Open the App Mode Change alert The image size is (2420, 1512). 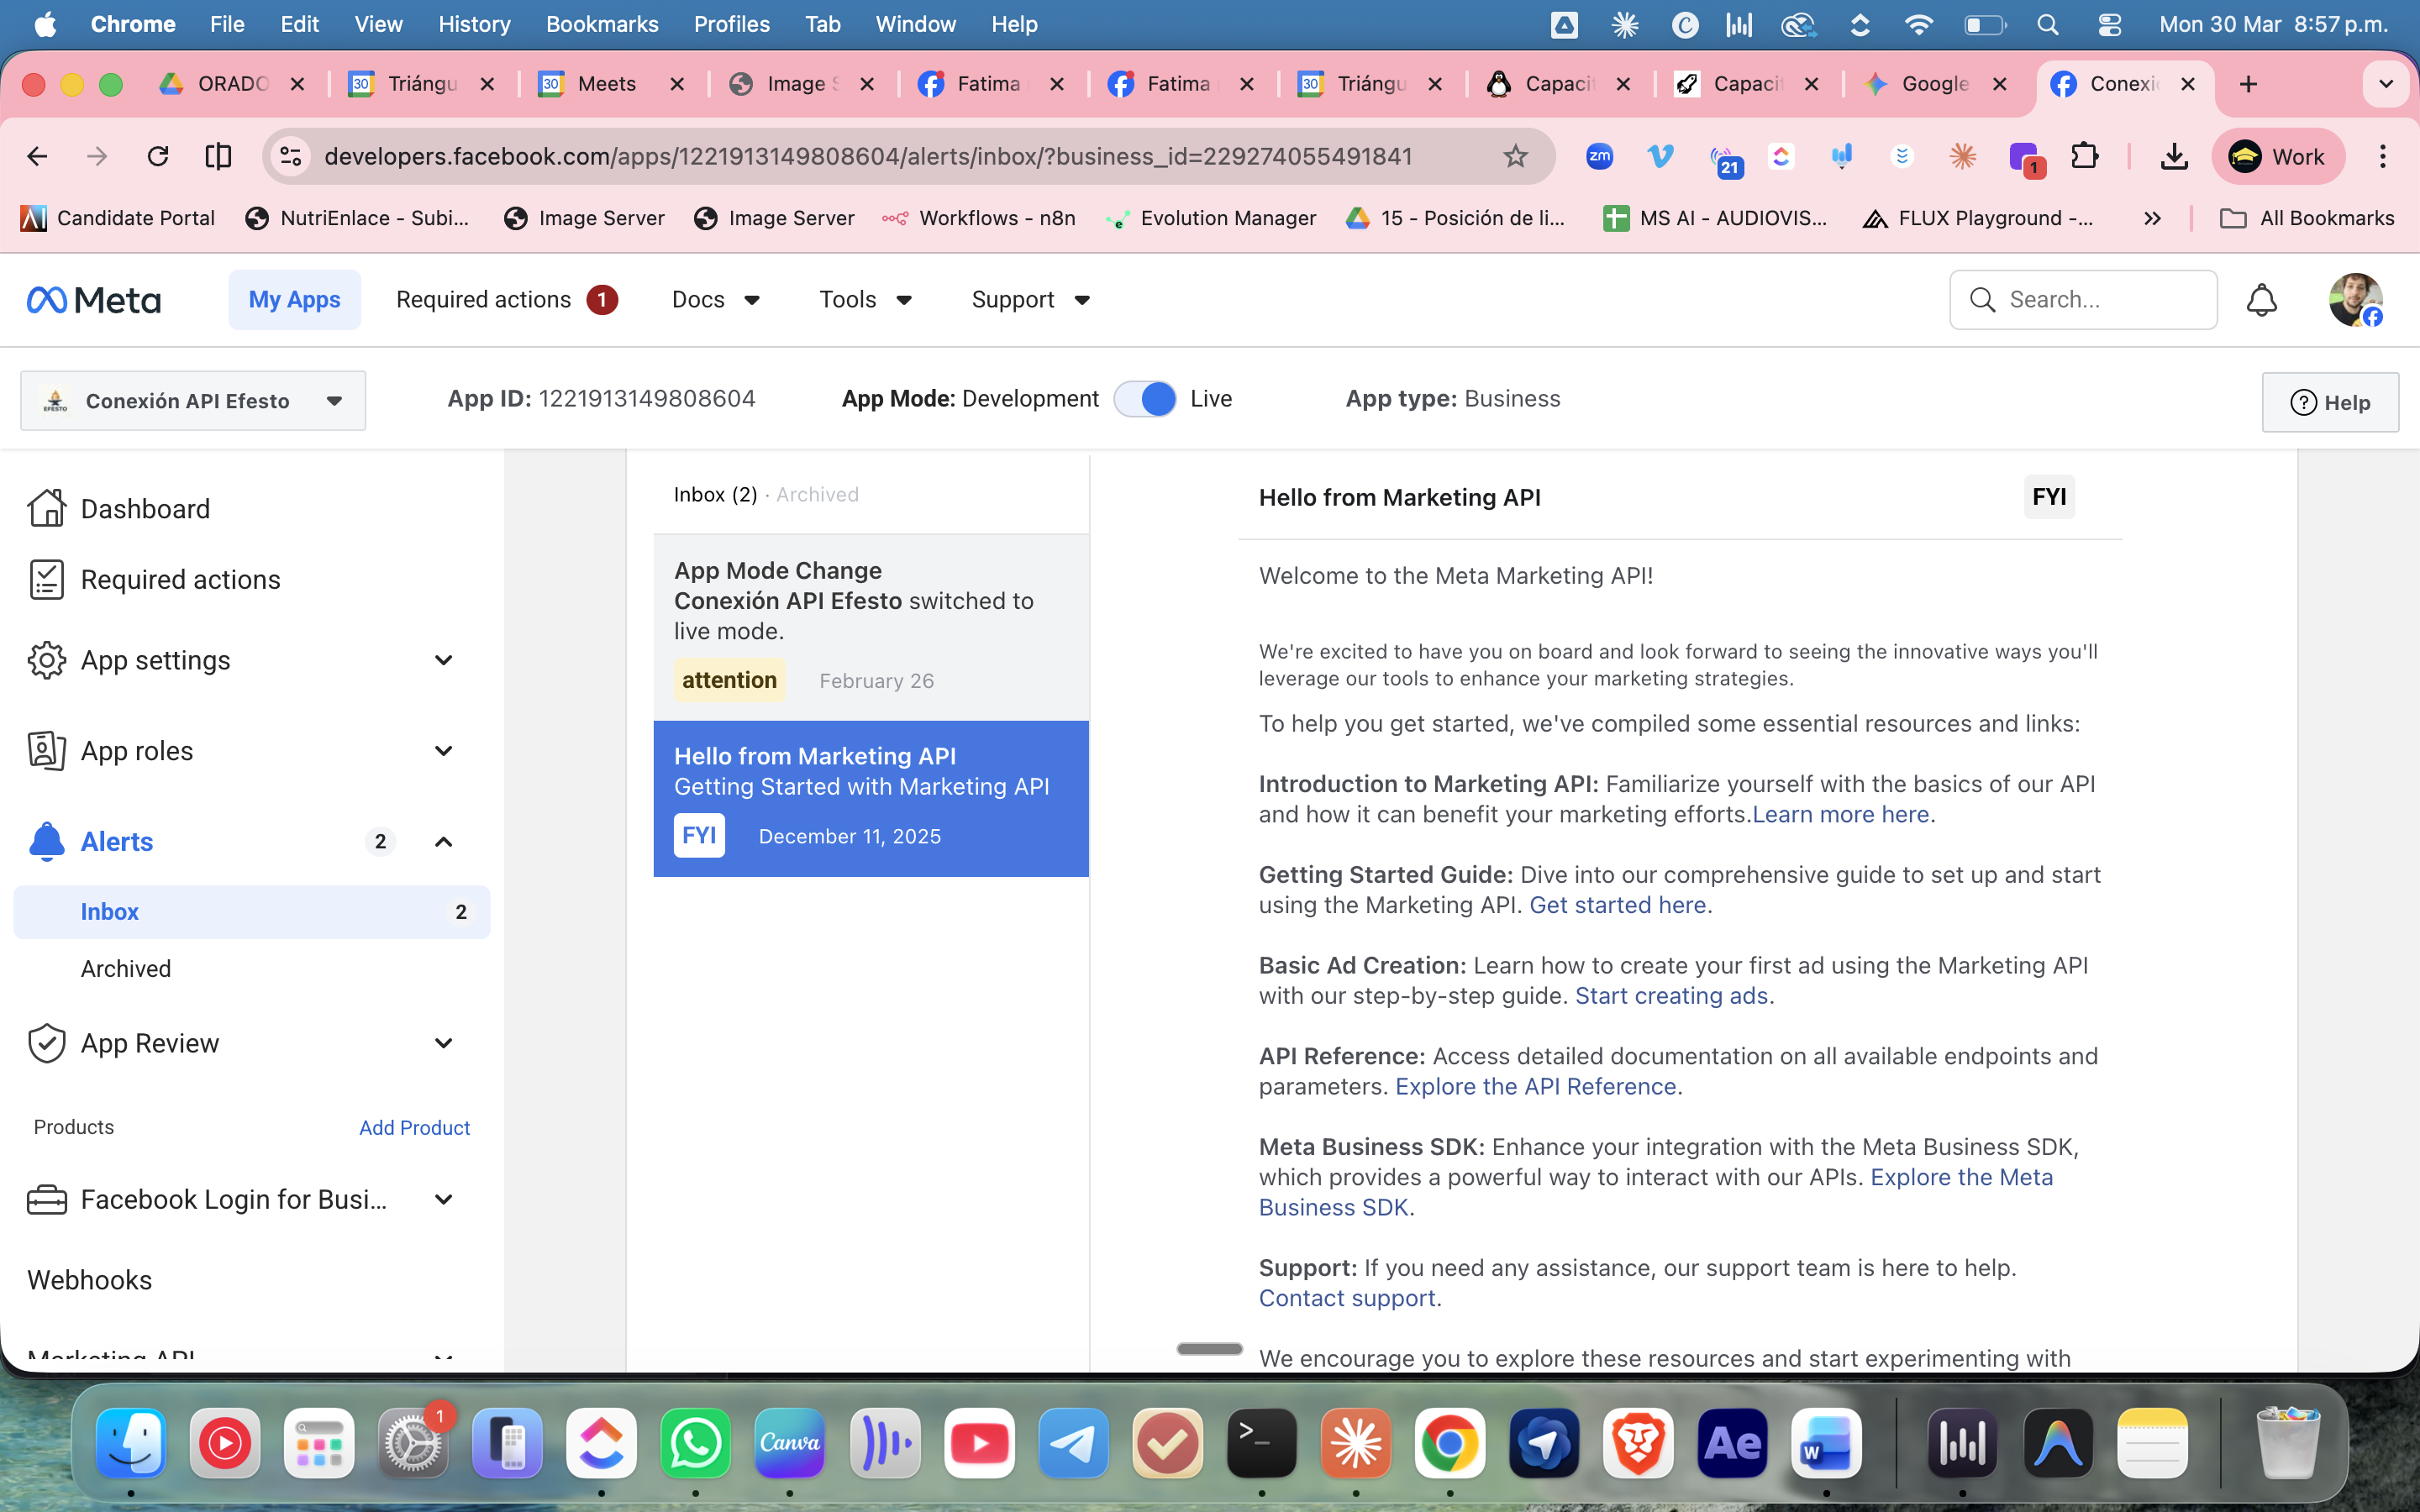tap(870, 626)
